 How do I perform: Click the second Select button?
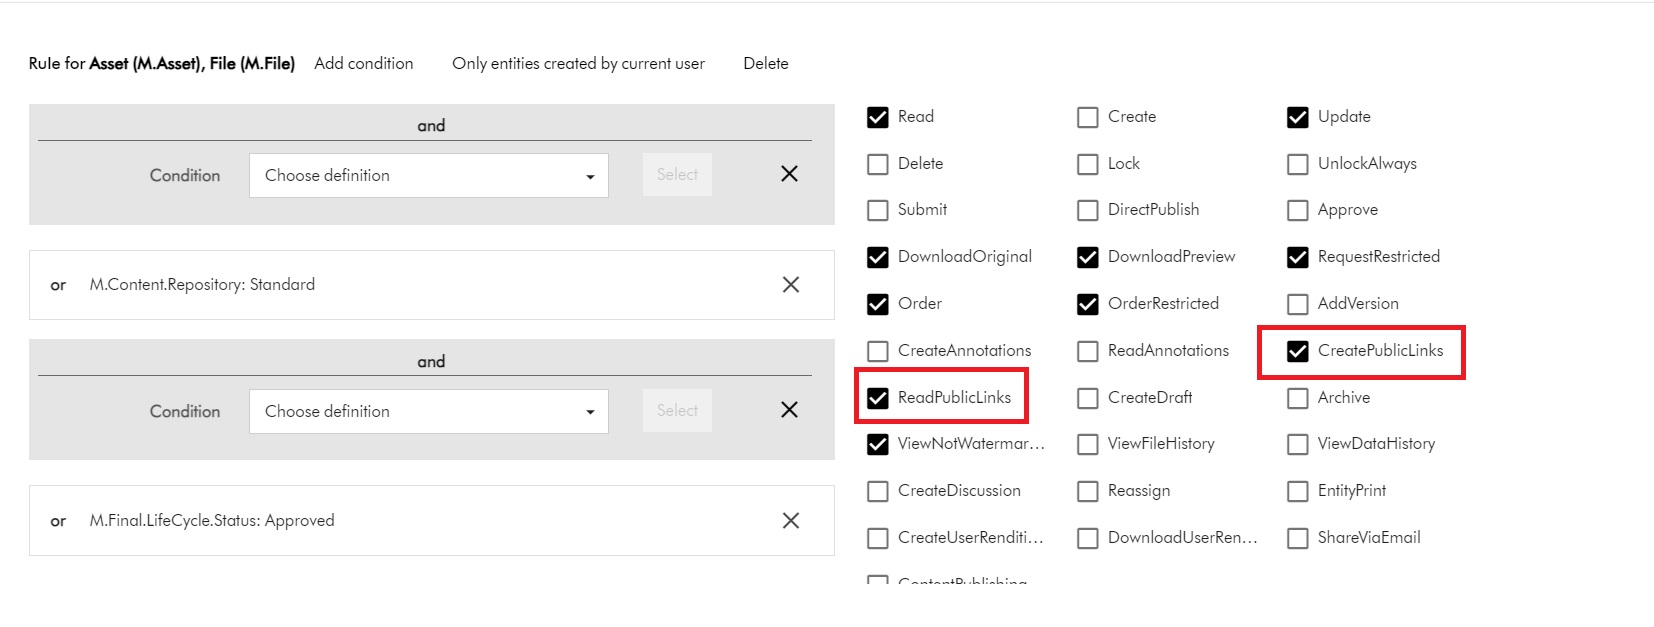(x=677, y=411)
